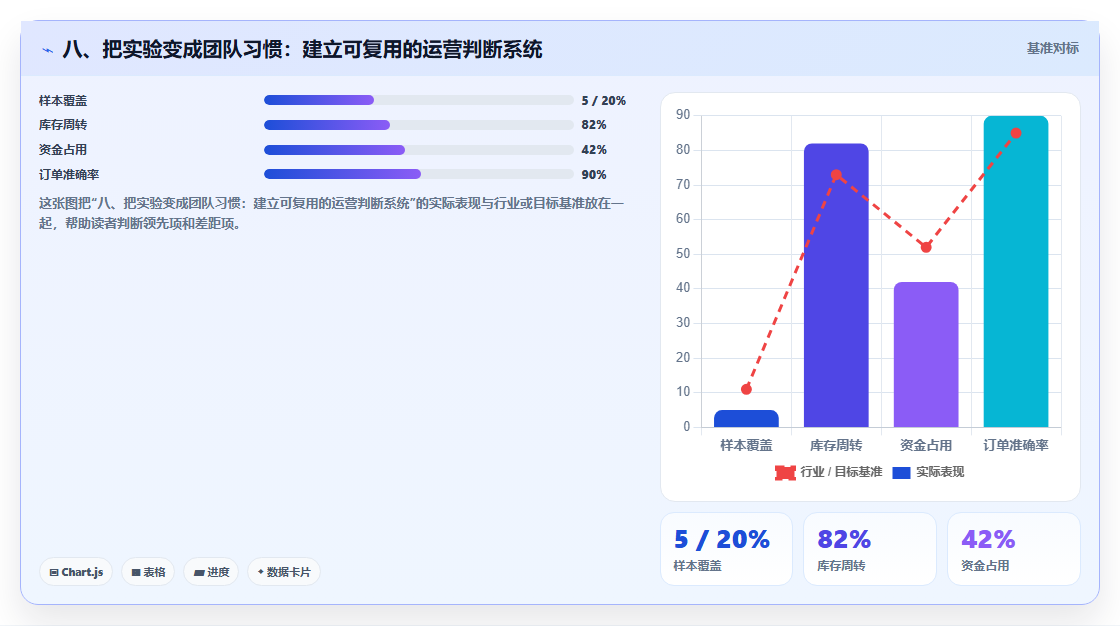The height and width of the screenshot is (626, 1120).
Task: Click the 表格 tag chip
Action: point(148,572)
